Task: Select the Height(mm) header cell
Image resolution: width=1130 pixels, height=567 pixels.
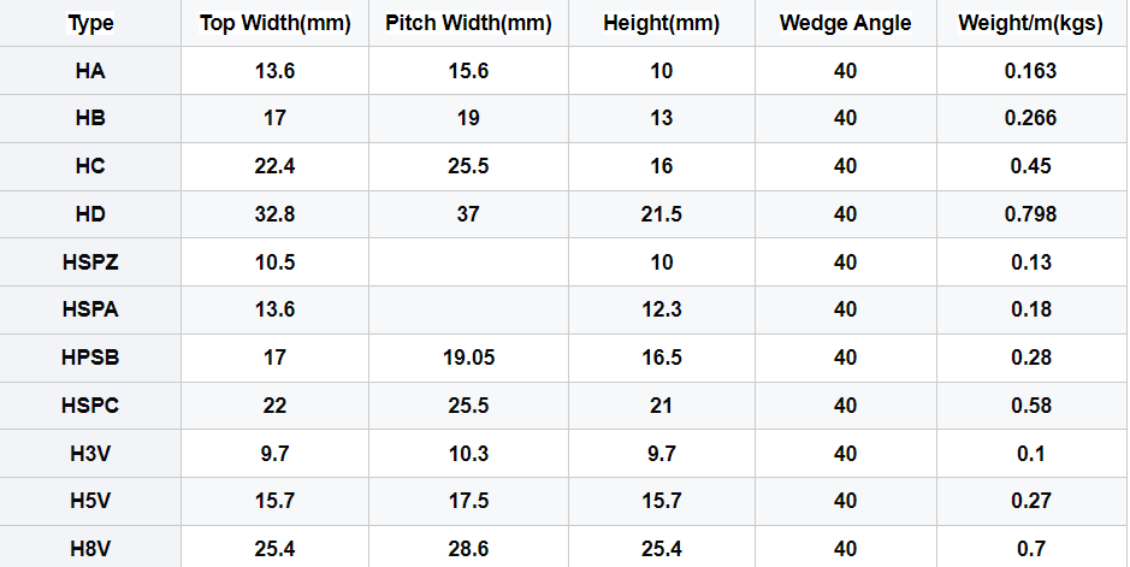Action: point(662,23)
